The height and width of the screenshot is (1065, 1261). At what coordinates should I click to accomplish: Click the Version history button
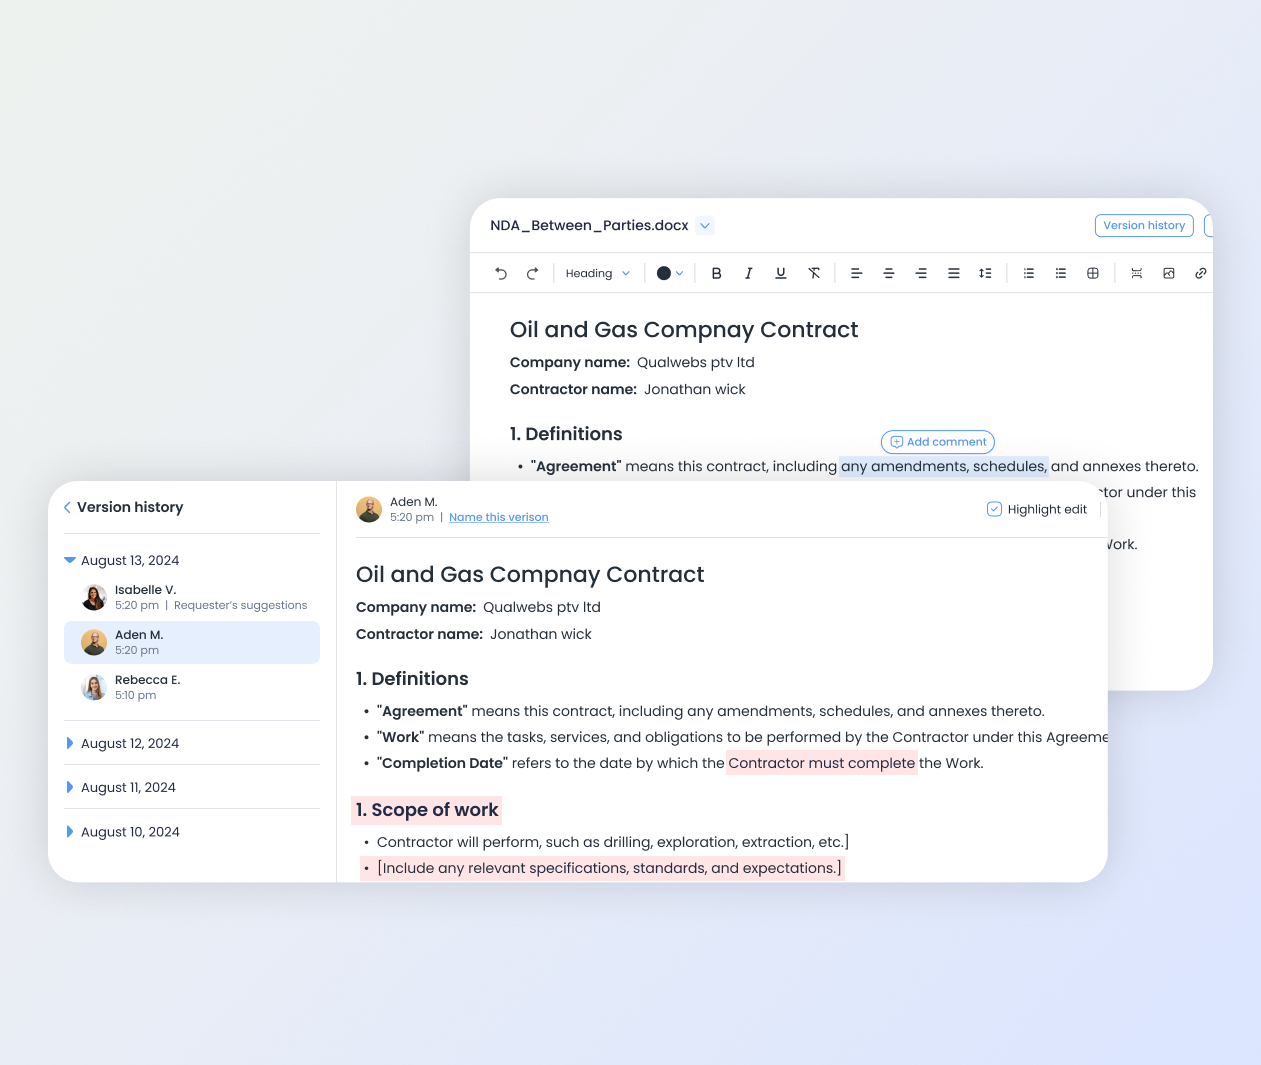coord(1144,226)
